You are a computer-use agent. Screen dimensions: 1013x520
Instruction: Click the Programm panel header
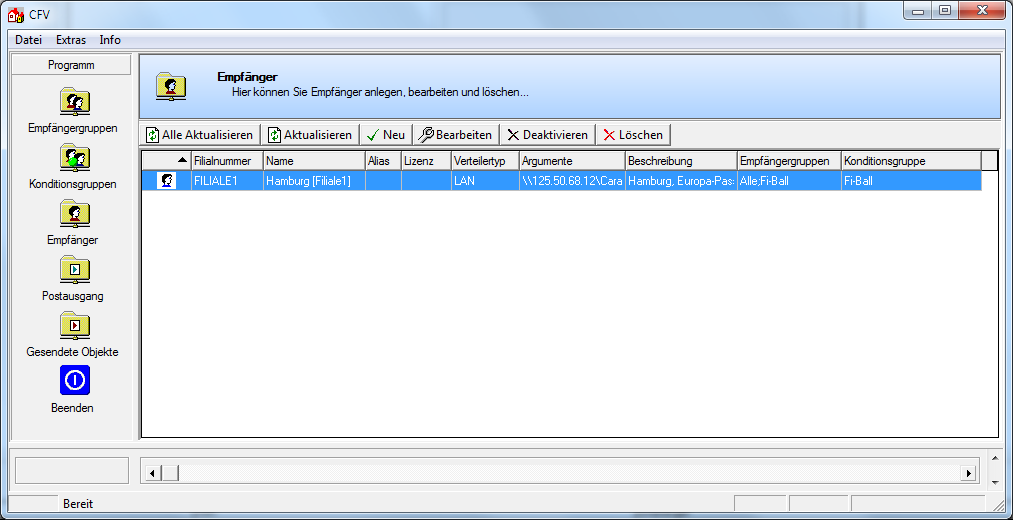[x=71, y=65]
